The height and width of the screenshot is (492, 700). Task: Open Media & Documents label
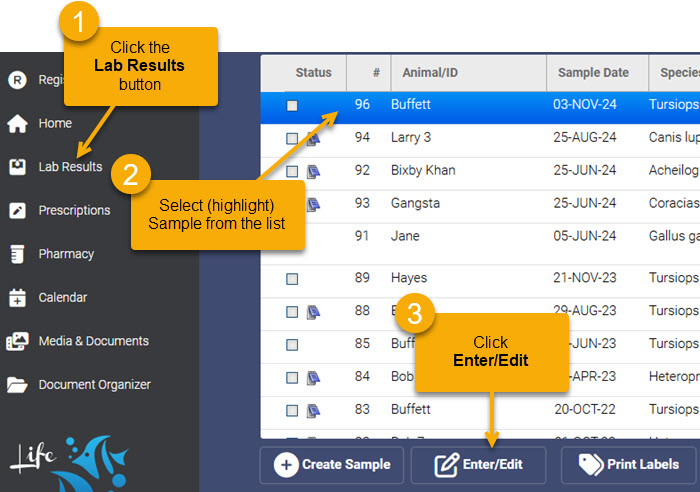click(93, 341)
